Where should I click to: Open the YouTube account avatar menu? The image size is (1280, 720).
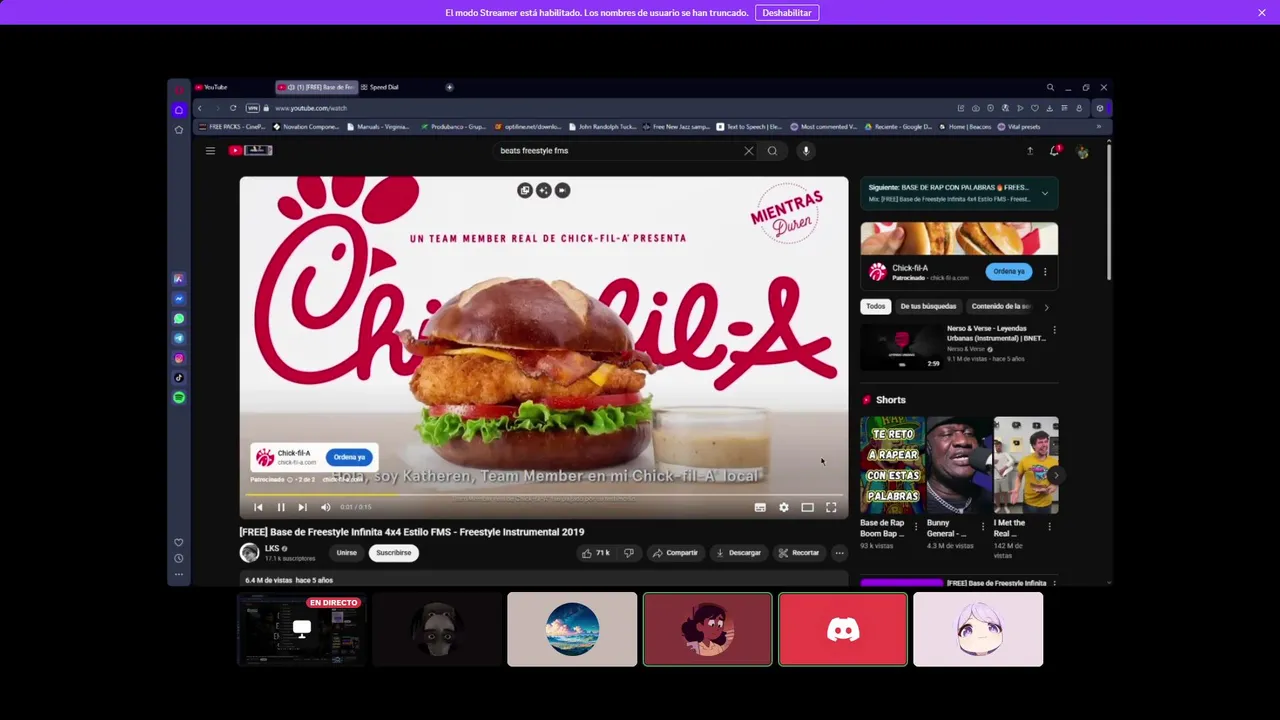1082,152
